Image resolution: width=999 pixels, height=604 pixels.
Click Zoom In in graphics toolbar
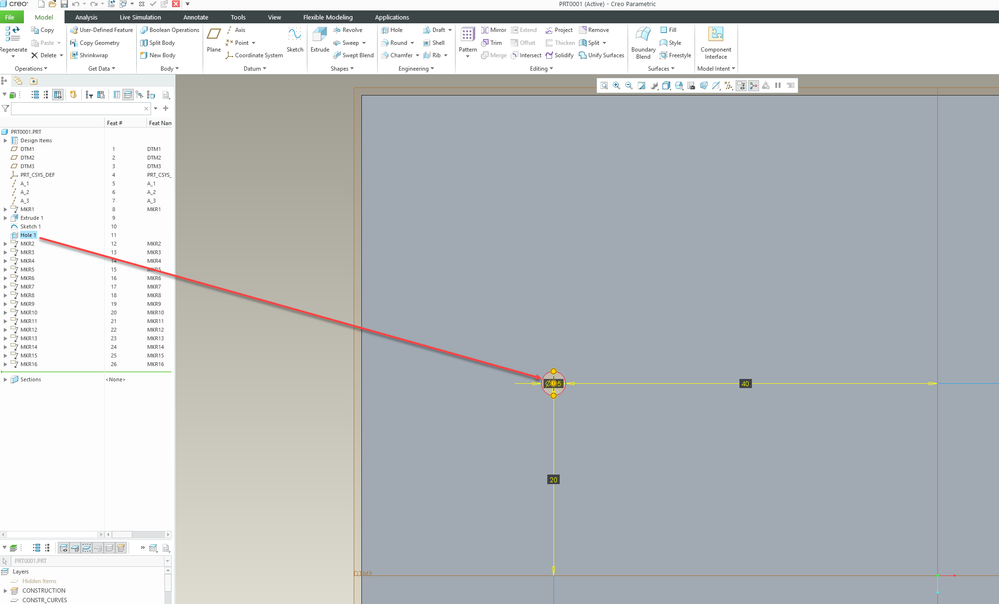(x=616, y=86)
